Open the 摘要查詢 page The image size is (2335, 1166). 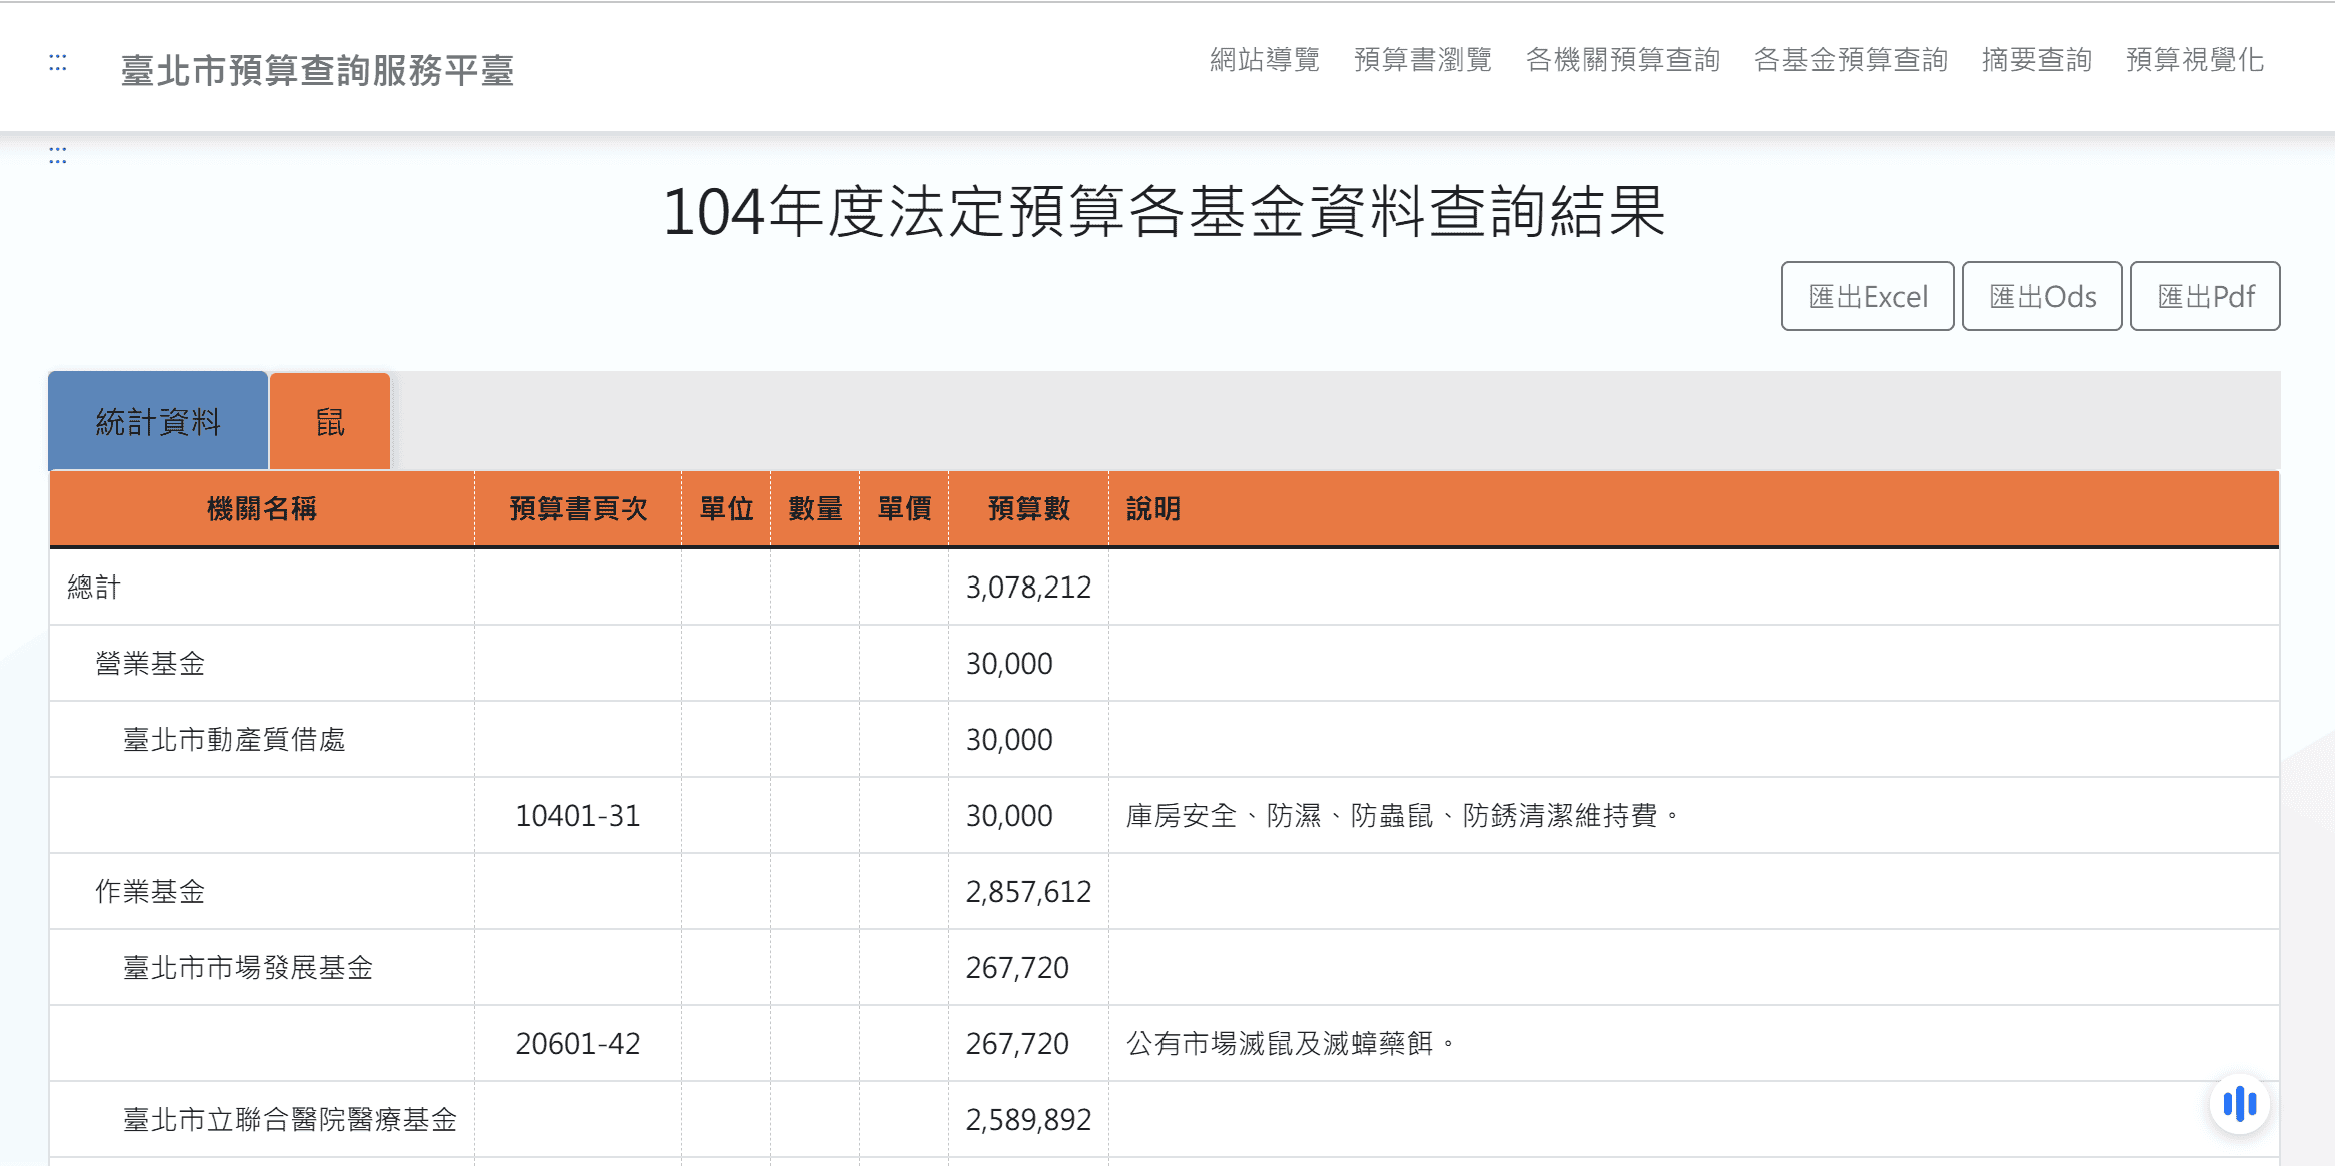point(2036,60)
